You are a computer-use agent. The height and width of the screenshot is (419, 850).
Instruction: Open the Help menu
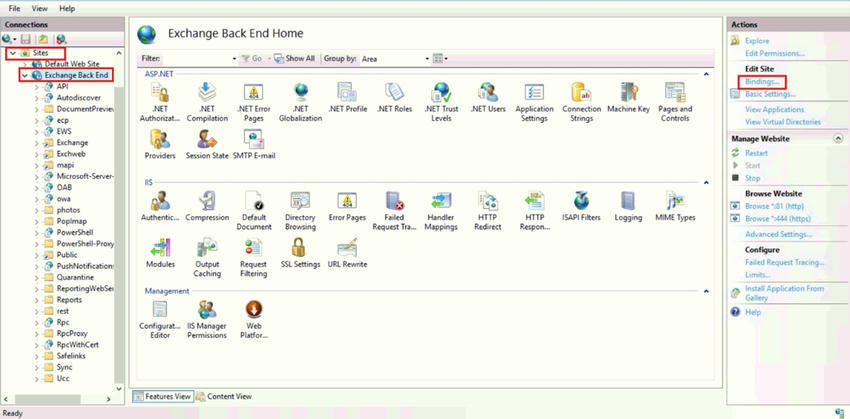coord(67,9)
